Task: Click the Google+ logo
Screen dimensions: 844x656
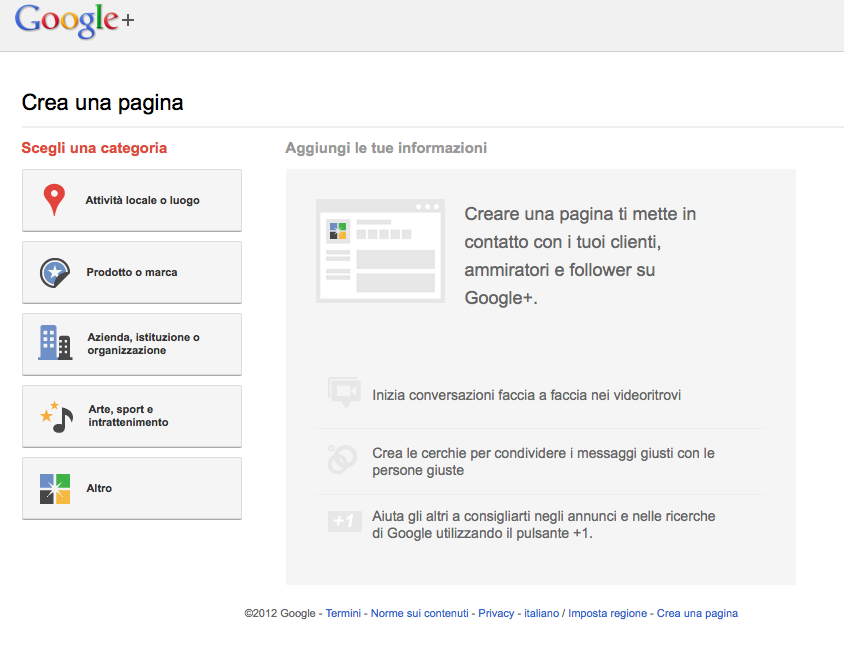Action: point(74,20)
